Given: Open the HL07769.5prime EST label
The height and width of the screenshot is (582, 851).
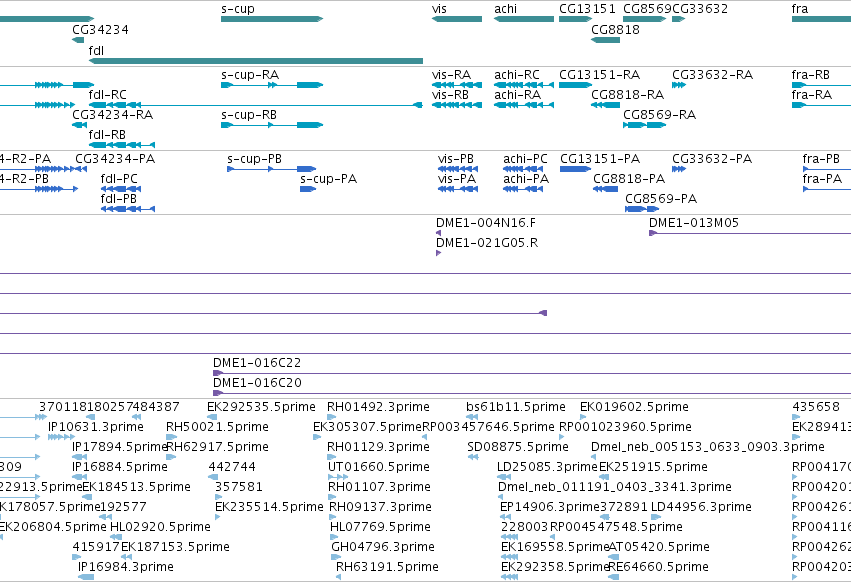Looking at the screenshot, I should point(380,527).
